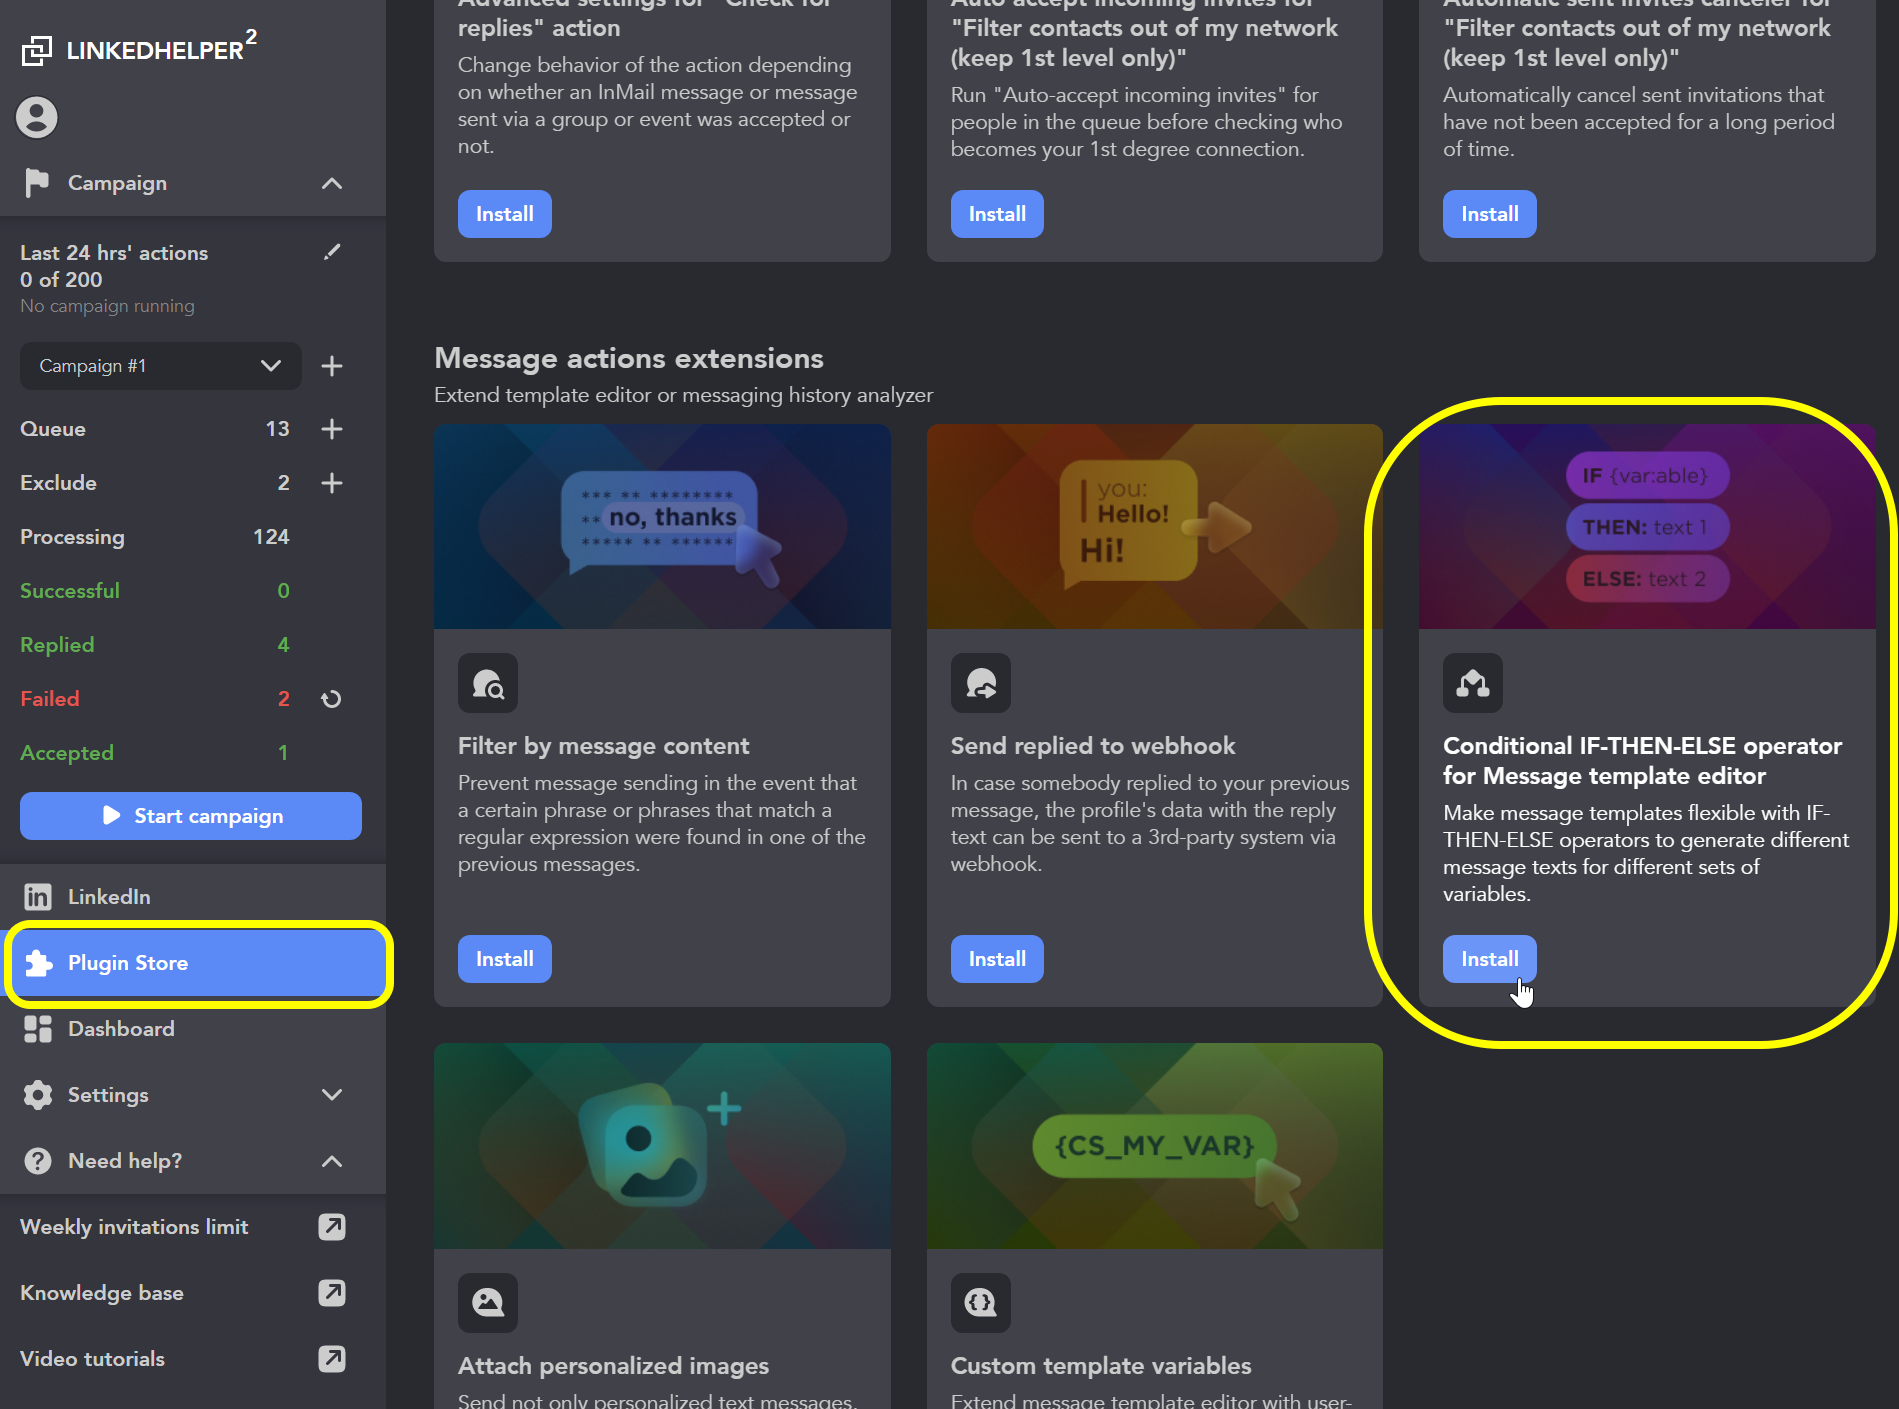Click the Campaign flag icon
This screenshot has width=1899, height=1409.
37,183
